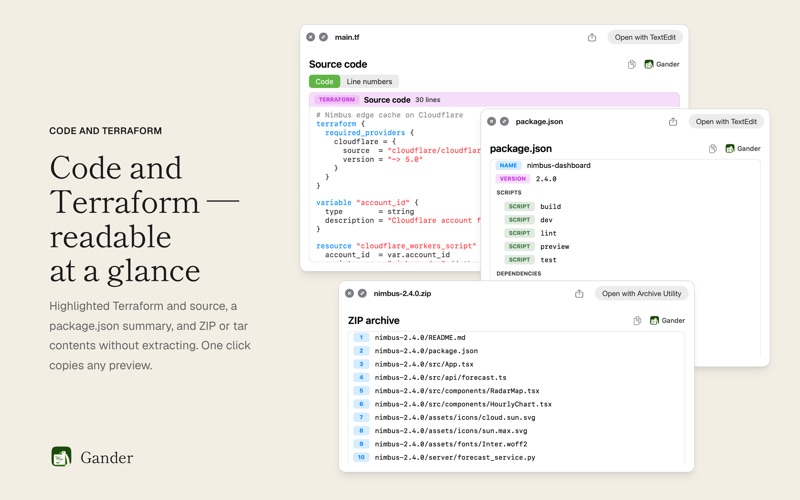Open main.tf with TextEdit
800x500 pixels.
(x=645, y=37)
